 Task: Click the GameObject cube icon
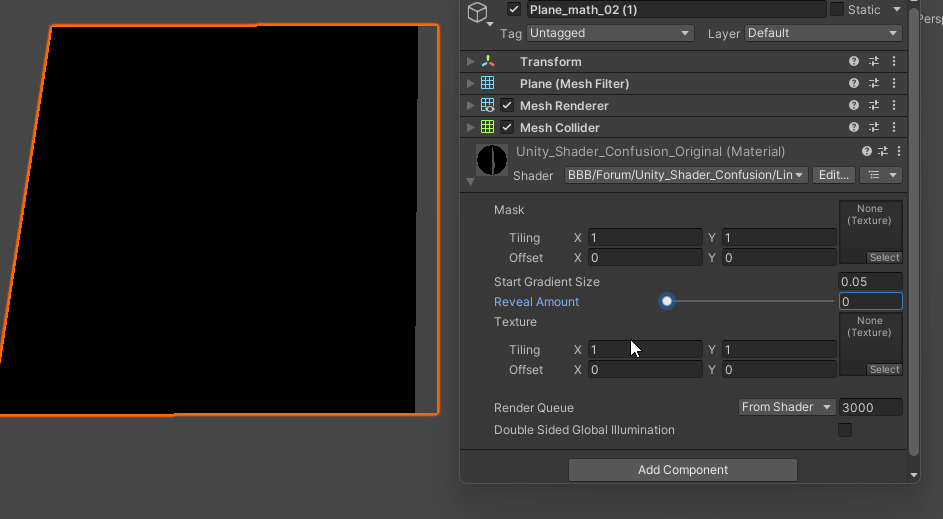[x=478, y=13]
